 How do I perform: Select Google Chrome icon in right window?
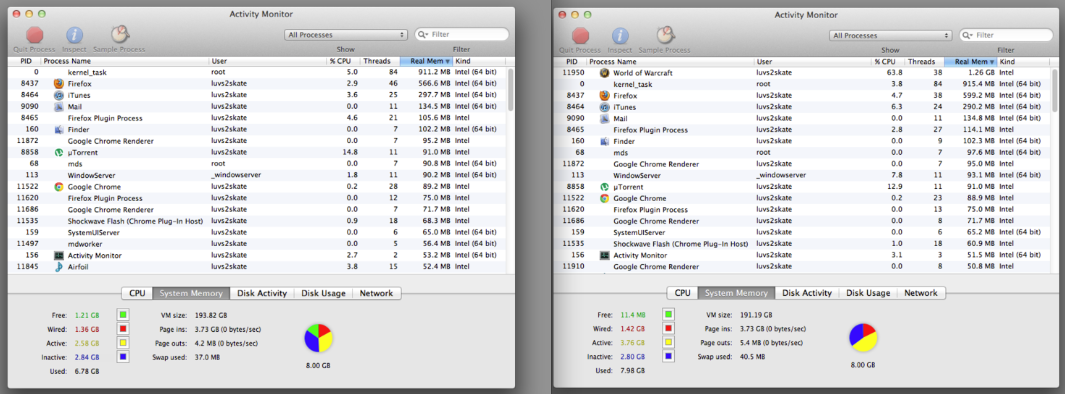click(604, 198)
